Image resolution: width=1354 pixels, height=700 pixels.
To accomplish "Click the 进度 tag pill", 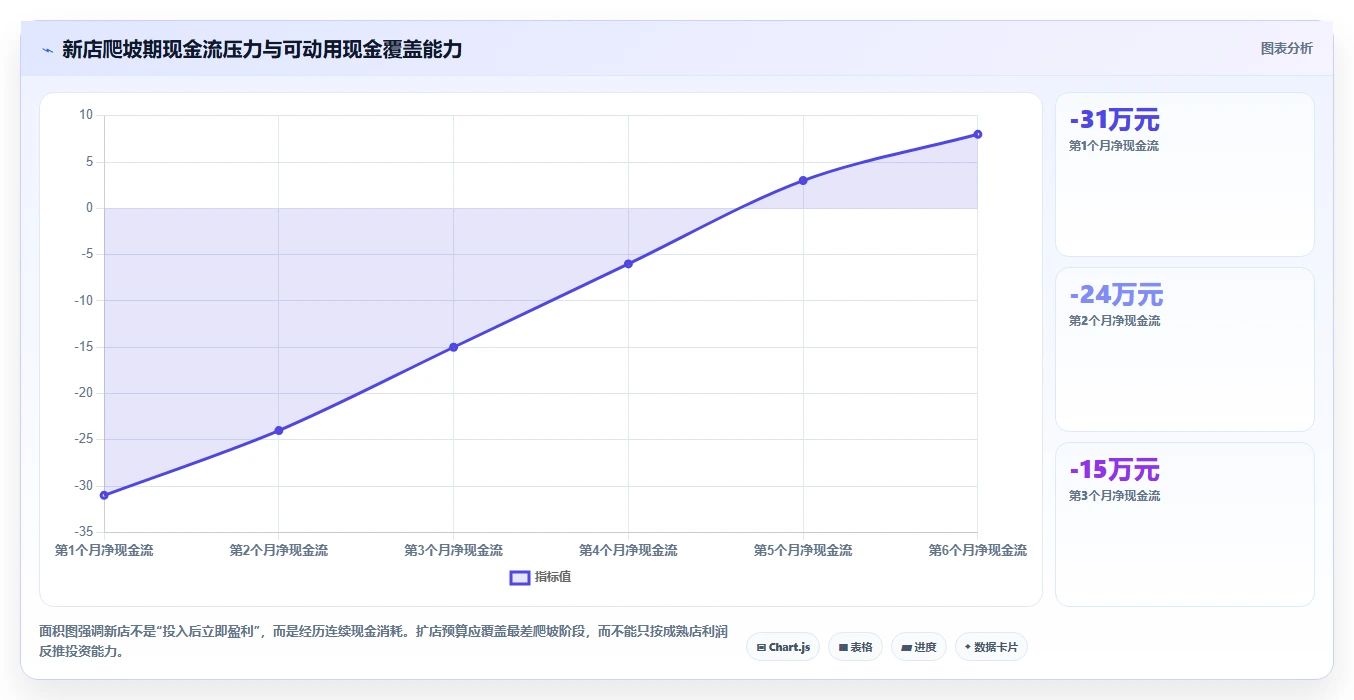I will coord(918,647).
